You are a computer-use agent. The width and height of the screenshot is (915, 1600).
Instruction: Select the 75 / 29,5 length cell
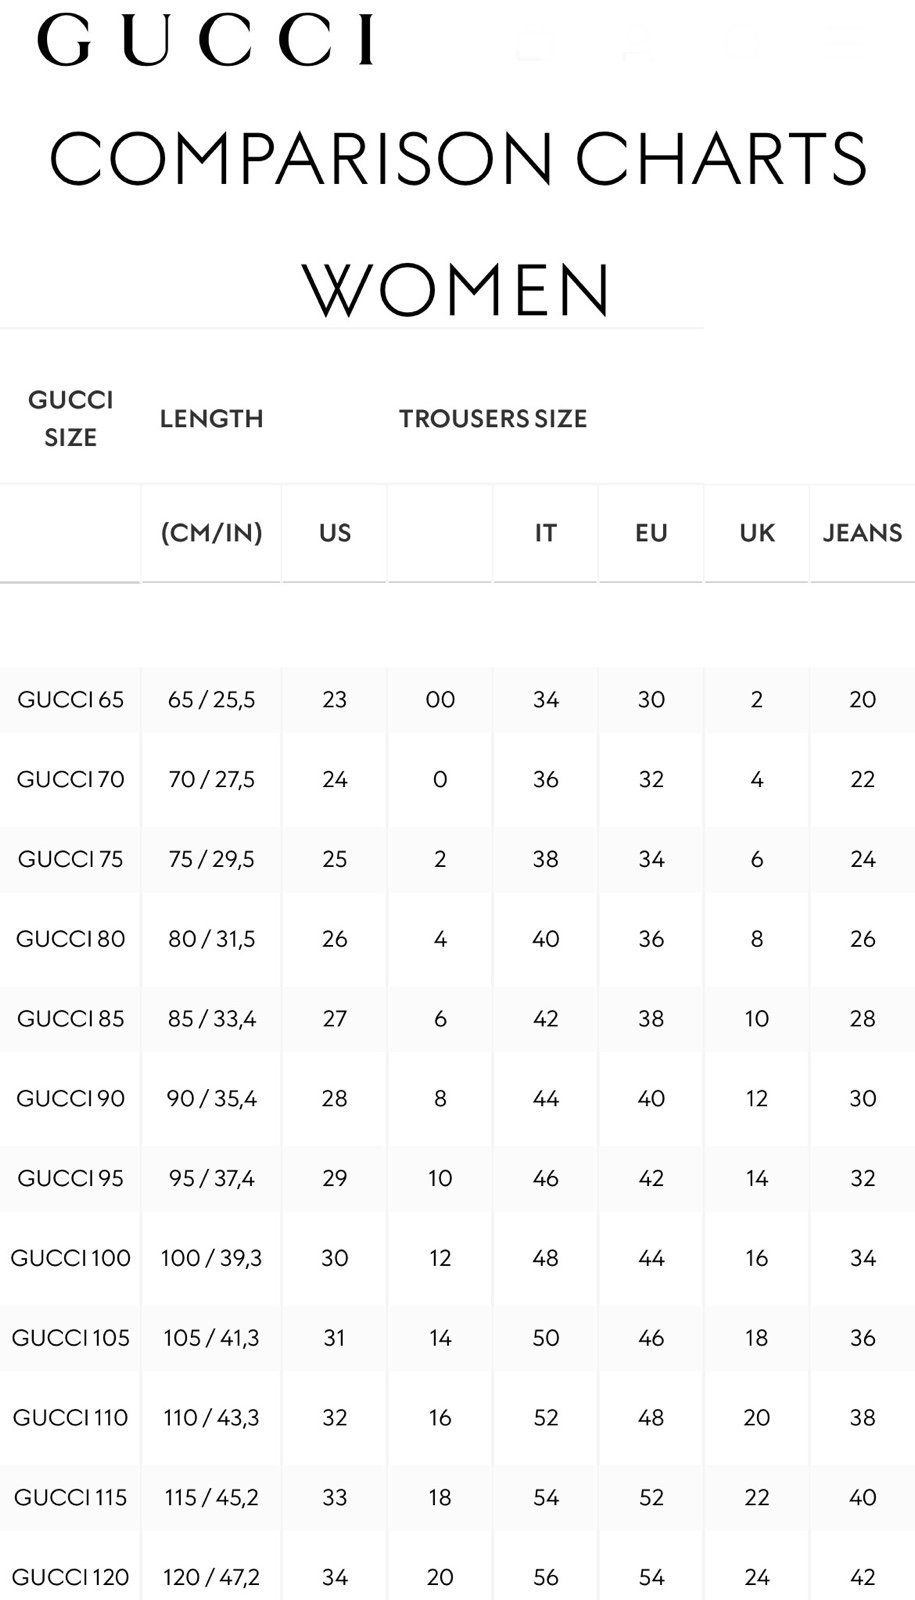(x=211, y=859)
